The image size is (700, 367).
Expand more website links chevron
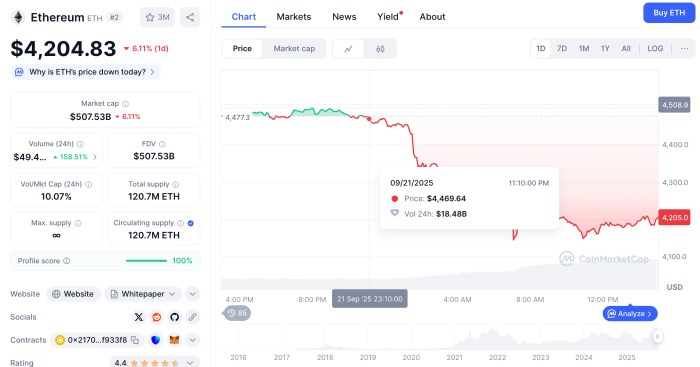click(192, 294)
